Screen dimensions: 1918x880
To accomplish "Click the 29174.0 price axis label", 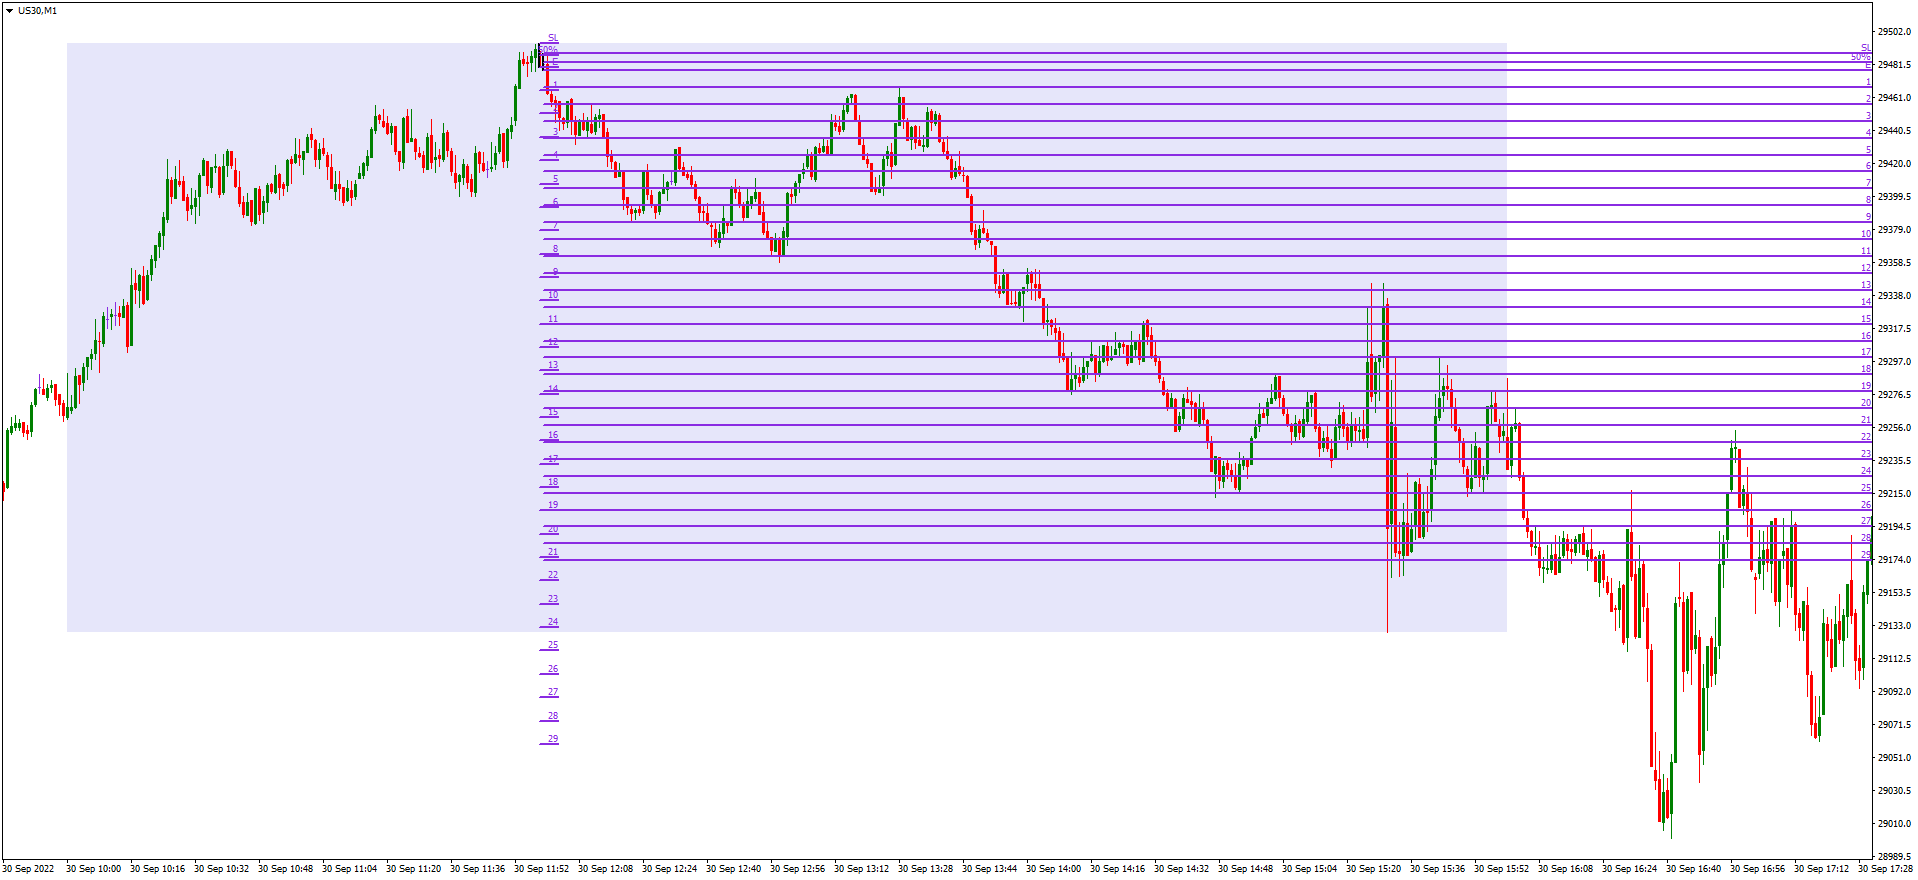I will pyautogui.click(x=1894, y=560).
